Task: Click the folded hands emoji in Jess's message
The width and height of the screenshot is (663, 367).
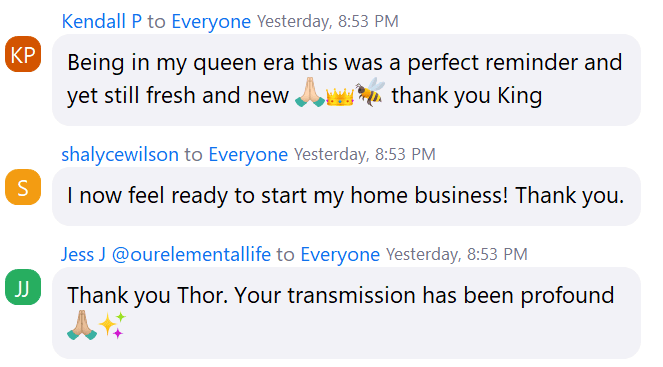Action: pyautogui.click(x=82, y=325)
